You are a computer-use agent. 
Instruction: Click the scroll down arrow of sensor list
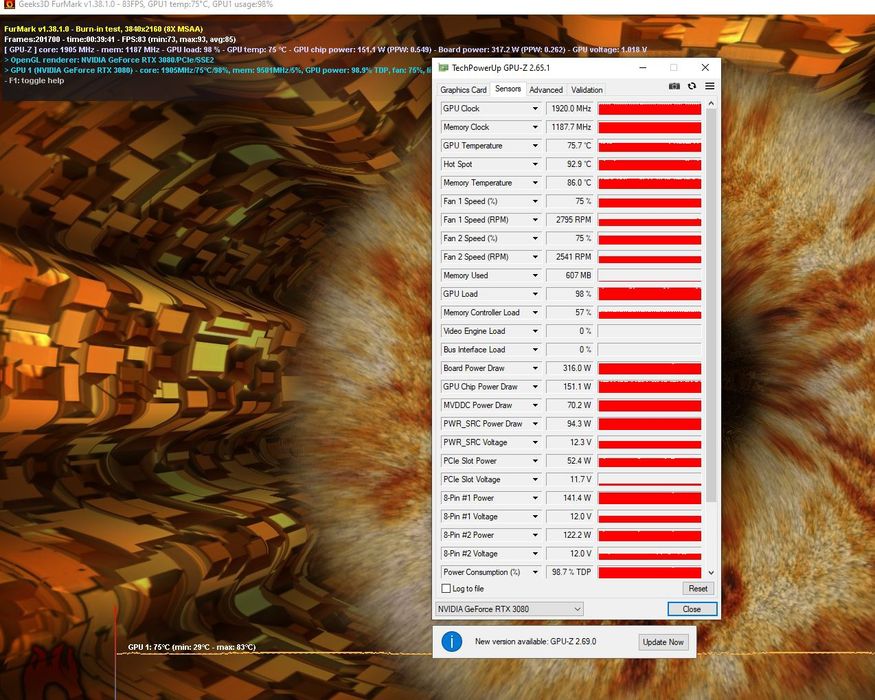pyautogui.click(x=711, y=572)
